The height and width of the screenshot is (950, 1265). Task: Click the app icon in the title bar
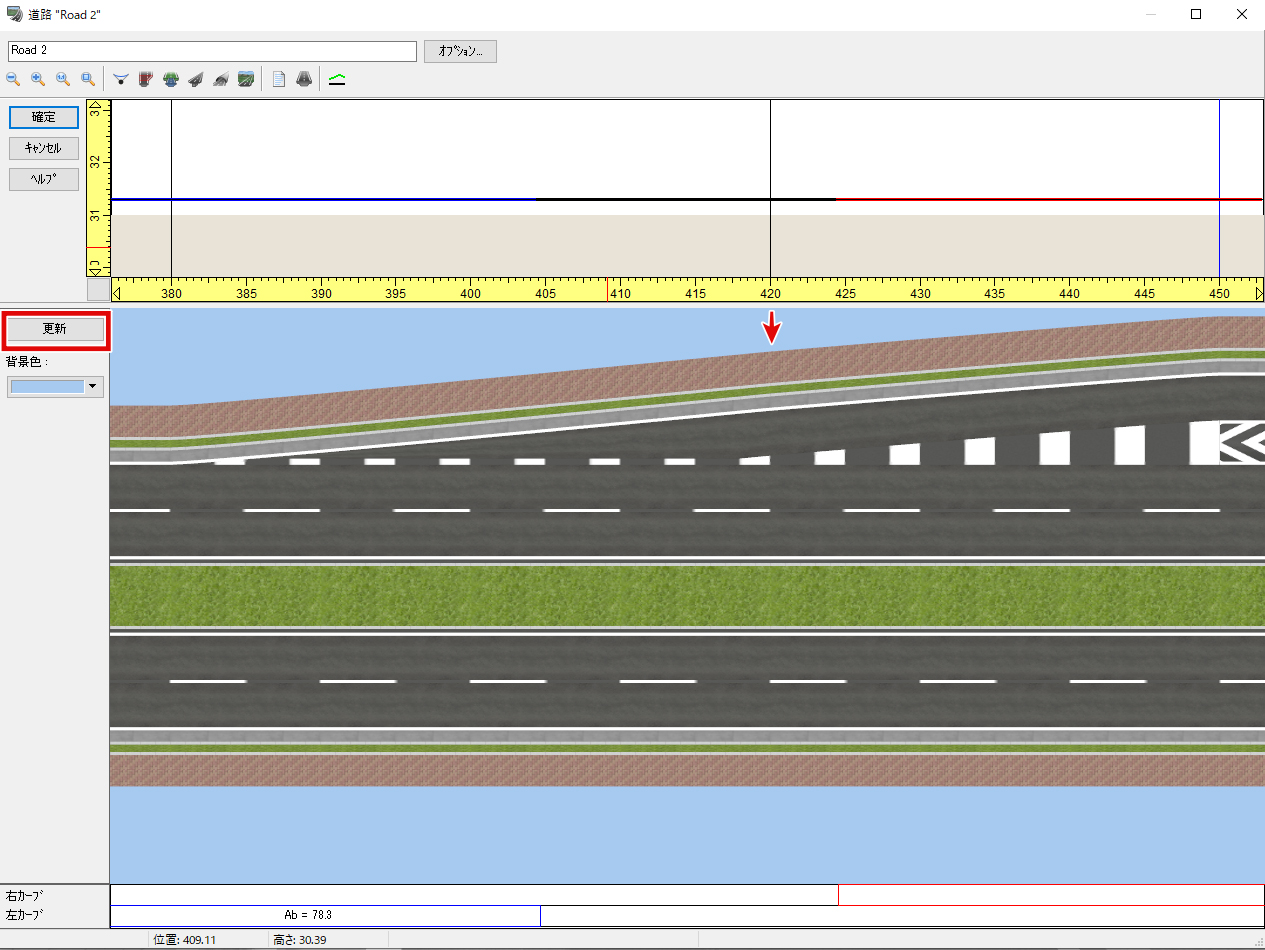pos(15,14)
